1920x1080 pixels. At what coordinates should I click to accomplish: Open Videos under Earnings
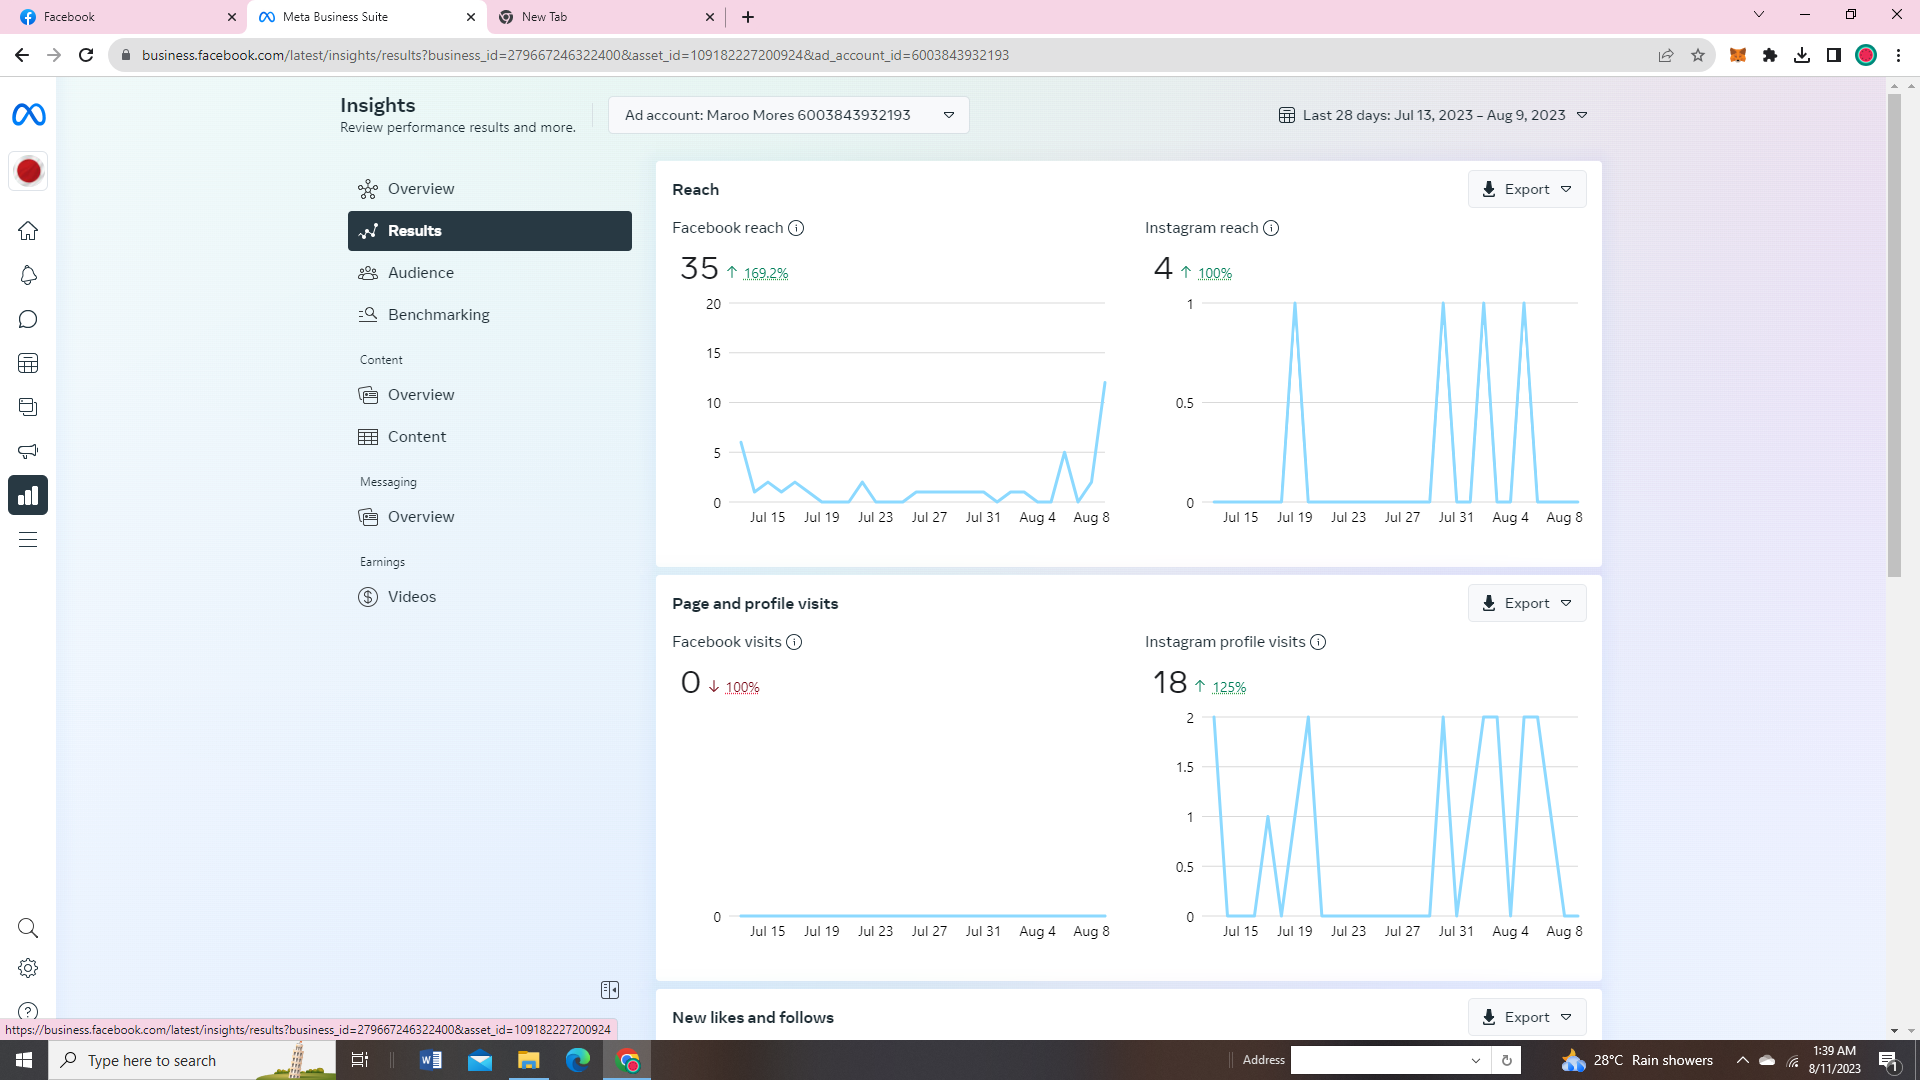click(x=490, y=597)
